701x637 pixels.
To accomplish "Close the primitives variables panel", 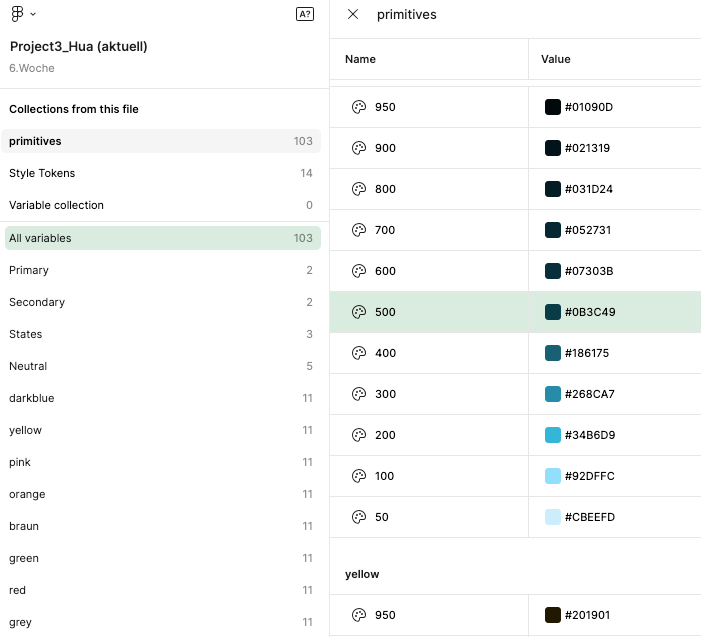I will 353,15.
